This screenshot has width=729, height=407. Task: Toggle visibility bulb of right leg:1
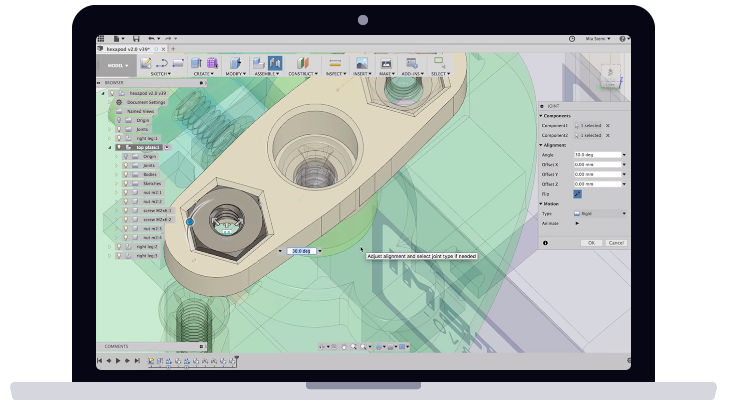[119, 138]
